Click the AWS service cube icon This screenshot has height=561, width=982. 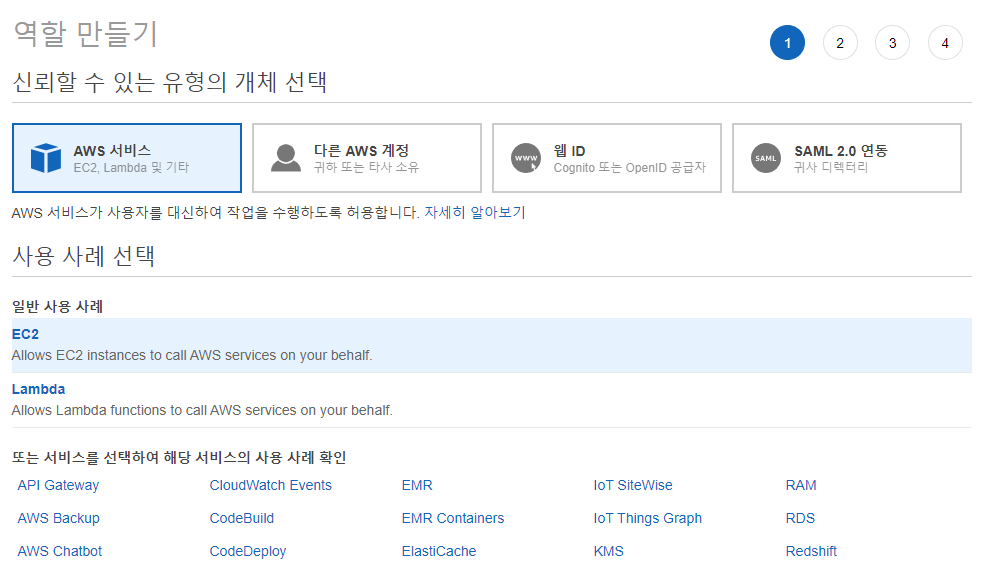(46, 158)
